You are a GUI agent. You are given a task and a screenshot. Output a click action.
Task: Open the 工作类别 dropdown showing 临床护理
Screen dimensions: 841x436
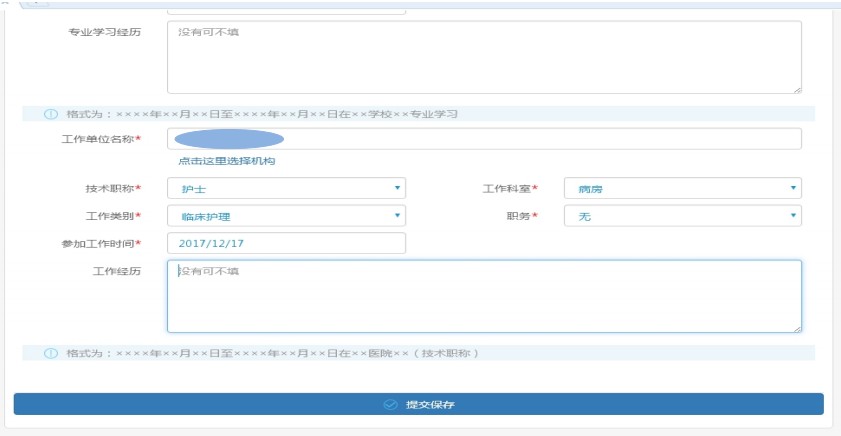[286, 215]
